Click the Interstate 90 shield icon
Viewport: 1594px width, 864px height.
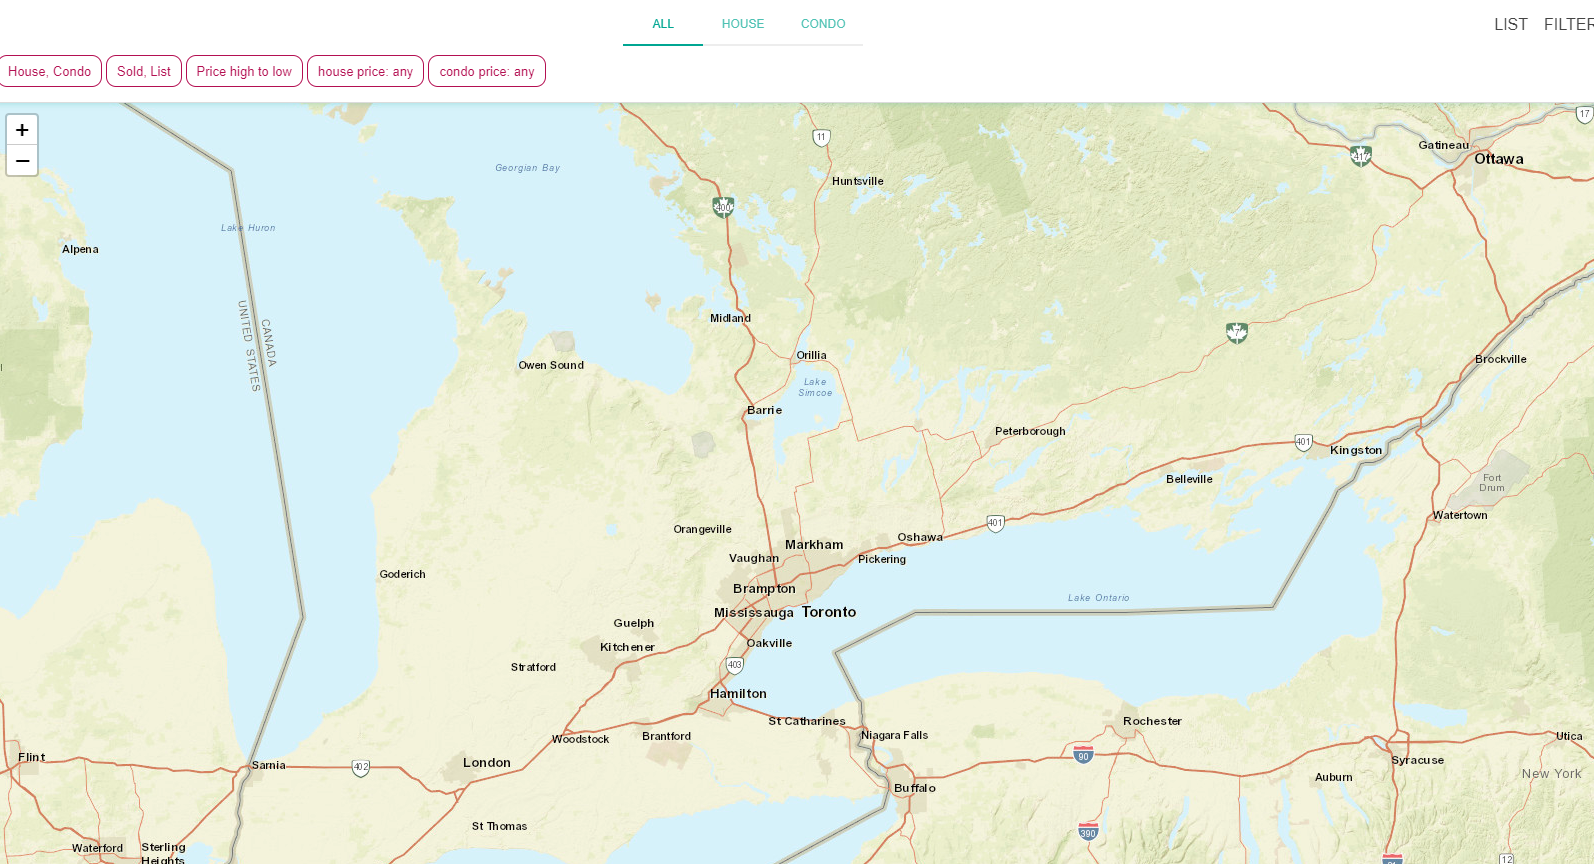[1083, 754]
